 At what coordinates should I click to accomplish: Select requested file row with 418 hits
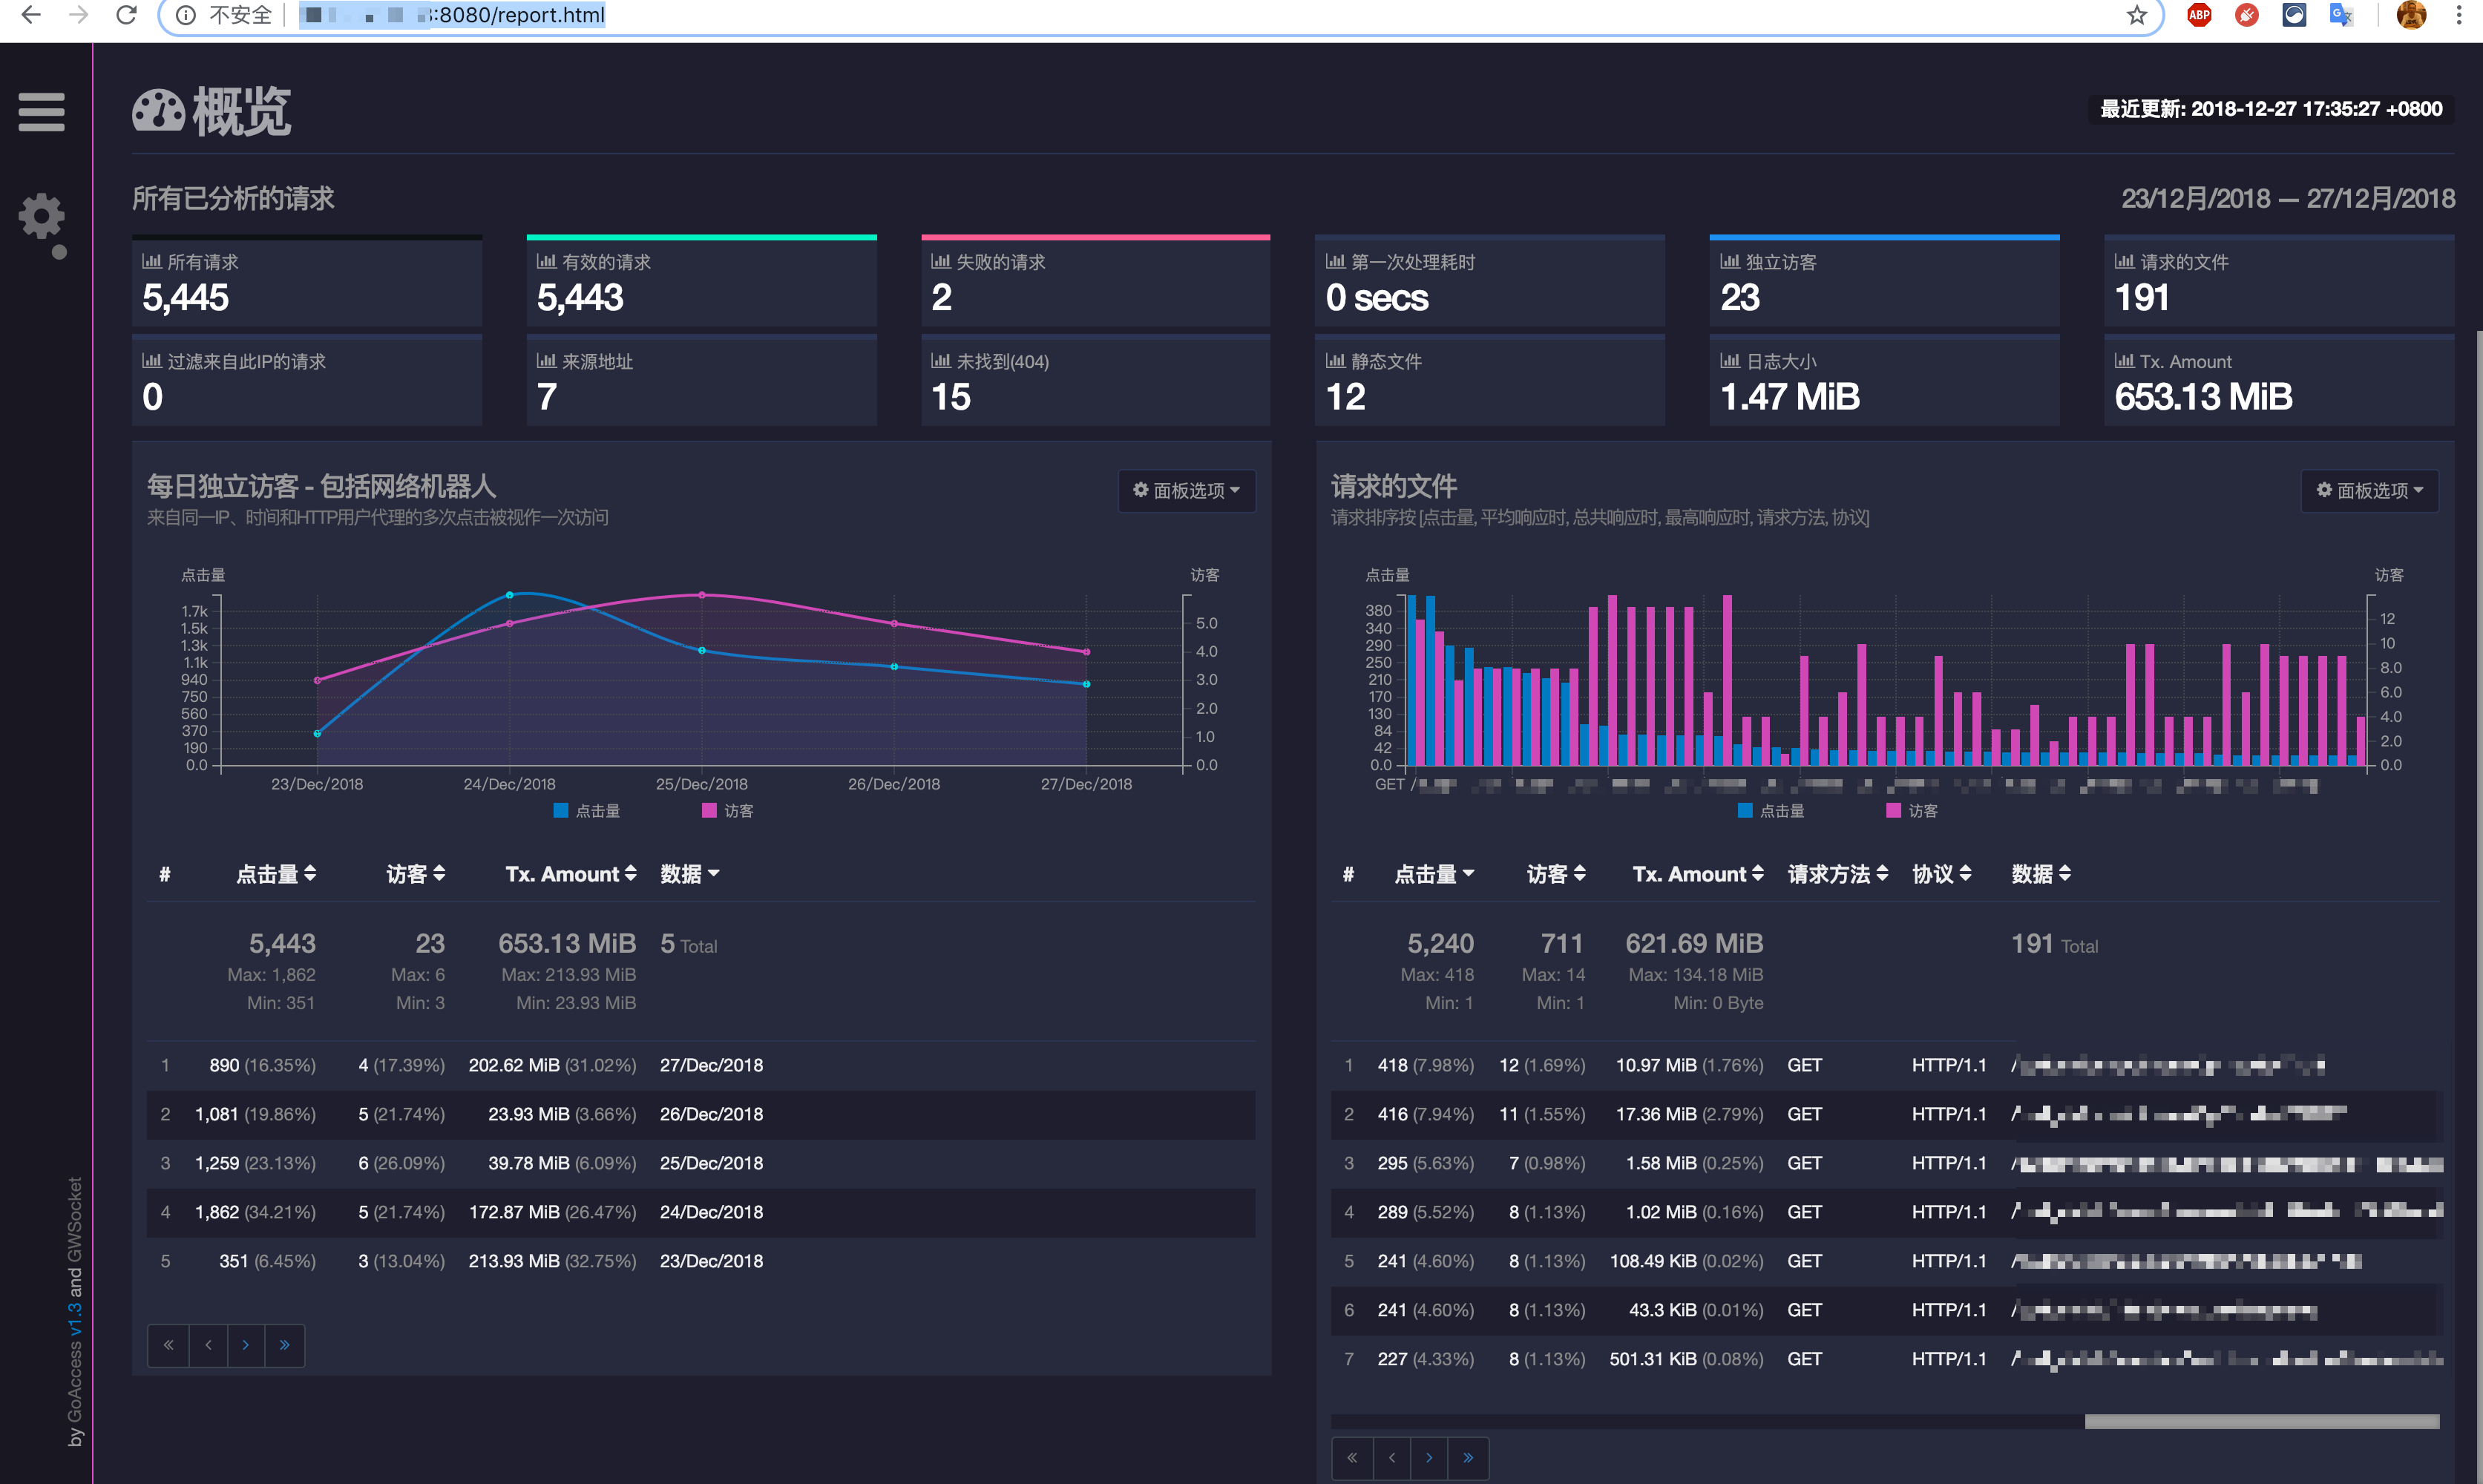tap(1885, 1065)
